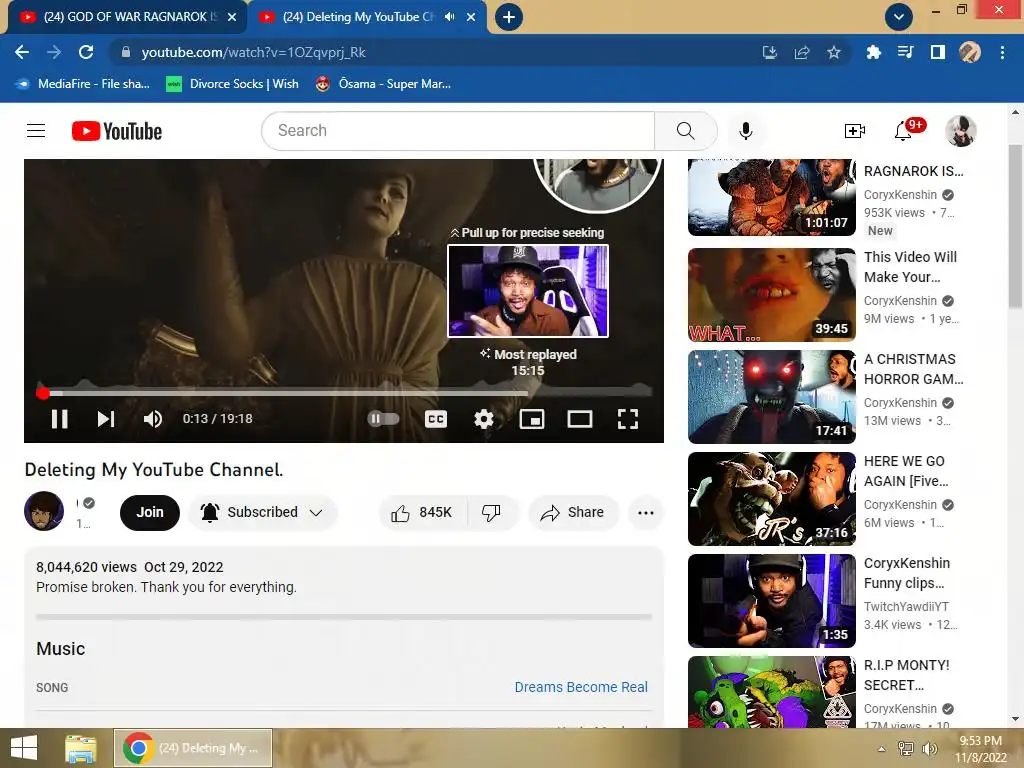Image resolution: width=1024 pixels, height=768 pixels.
Task: Click the video progress bar scrubber
Action: point(43,393)
